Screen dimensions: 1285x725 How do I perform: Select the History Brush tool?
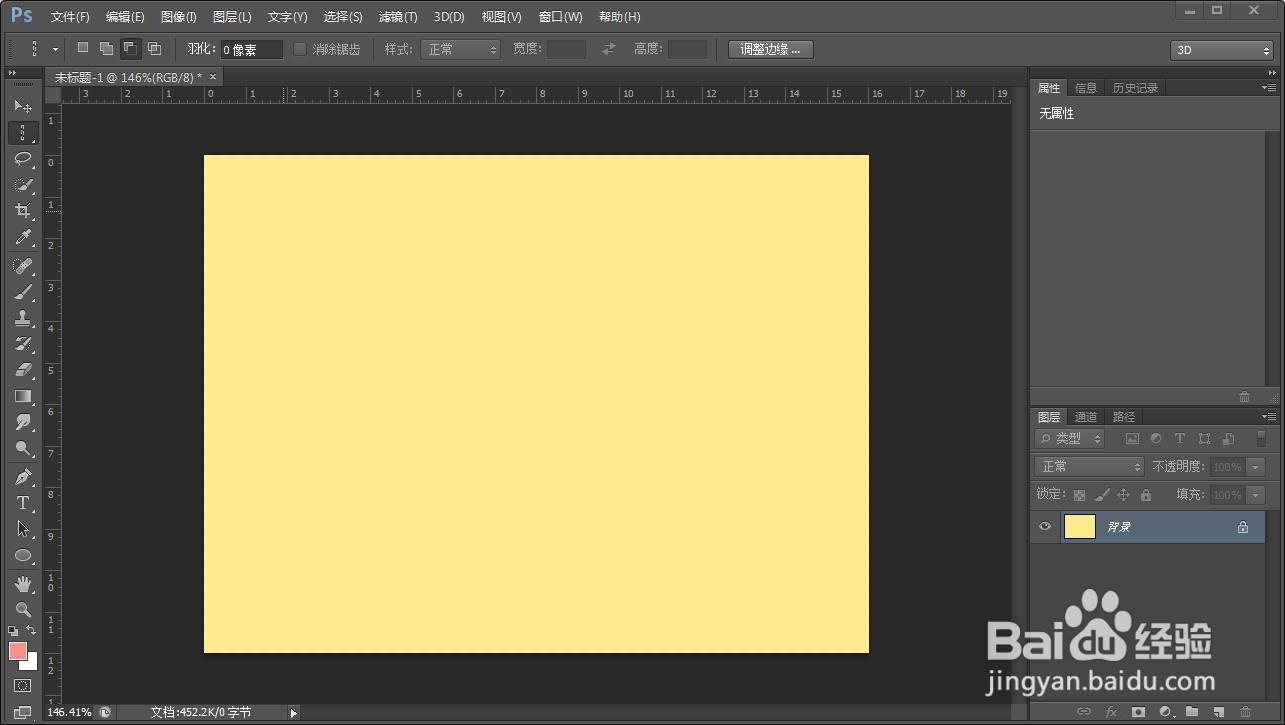click(x=23, y=344)
